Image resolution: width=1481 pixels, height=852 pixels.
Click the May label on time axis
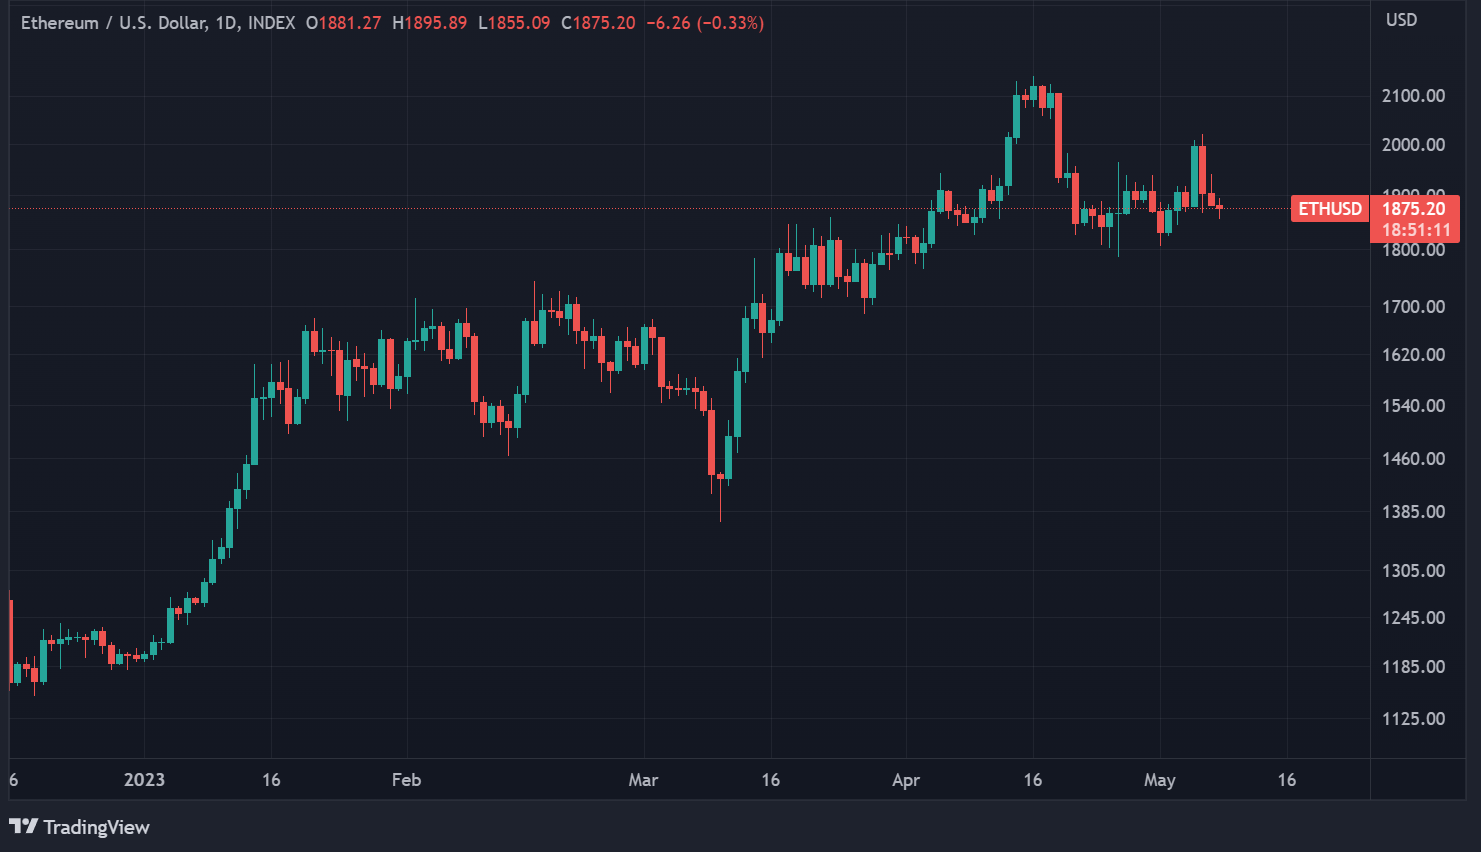(x=1159, y=780)
